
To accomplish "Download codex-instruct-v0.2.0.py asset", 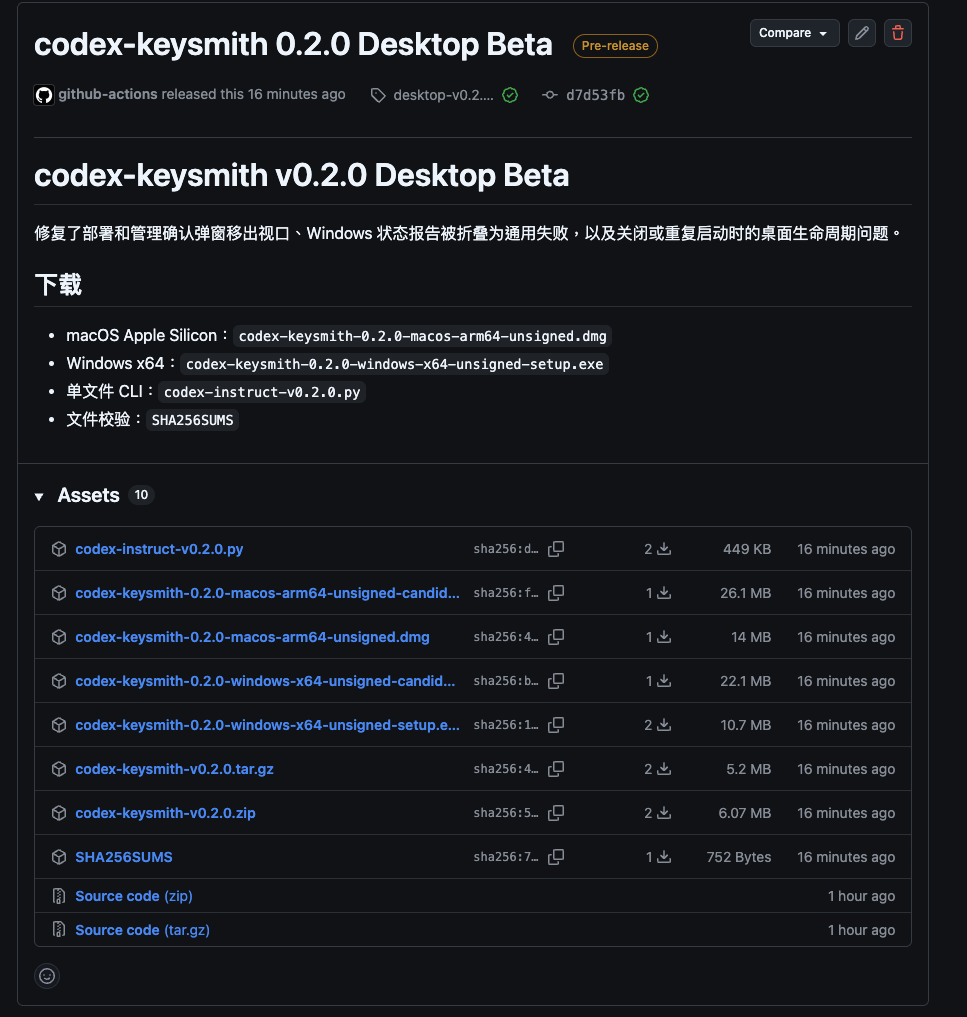I will pyautogui.click(x=159, y=549).
